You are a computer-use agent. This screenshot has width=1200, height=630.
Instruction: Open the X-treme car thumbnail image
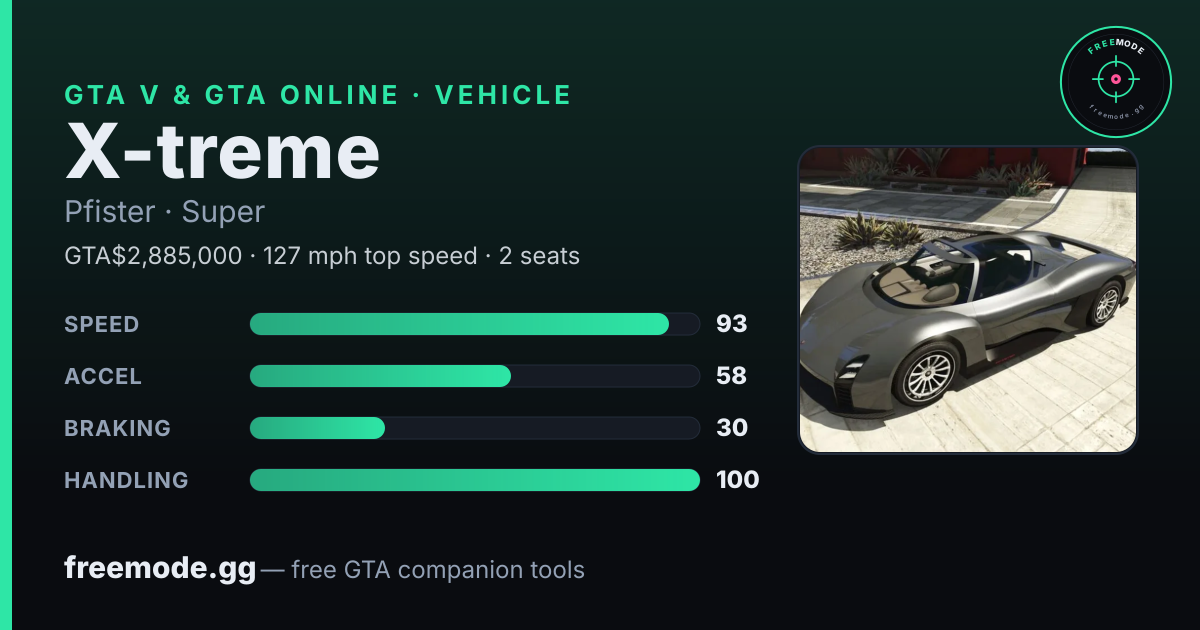coord(968,300)
